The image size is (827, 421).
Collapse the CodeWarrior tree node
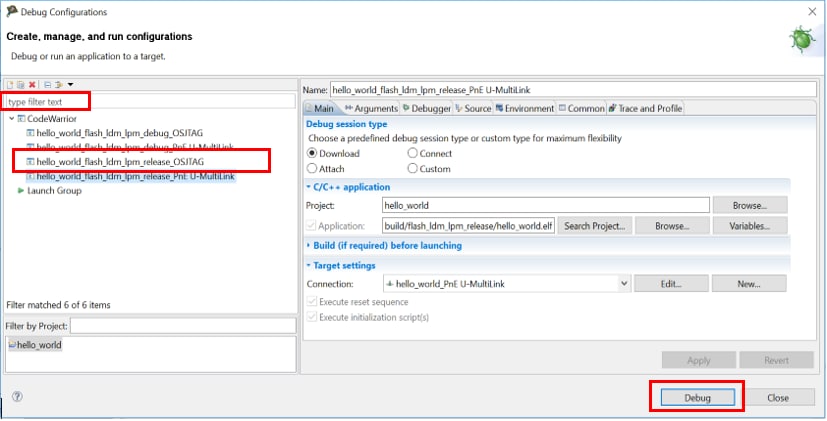pos(10,118)
